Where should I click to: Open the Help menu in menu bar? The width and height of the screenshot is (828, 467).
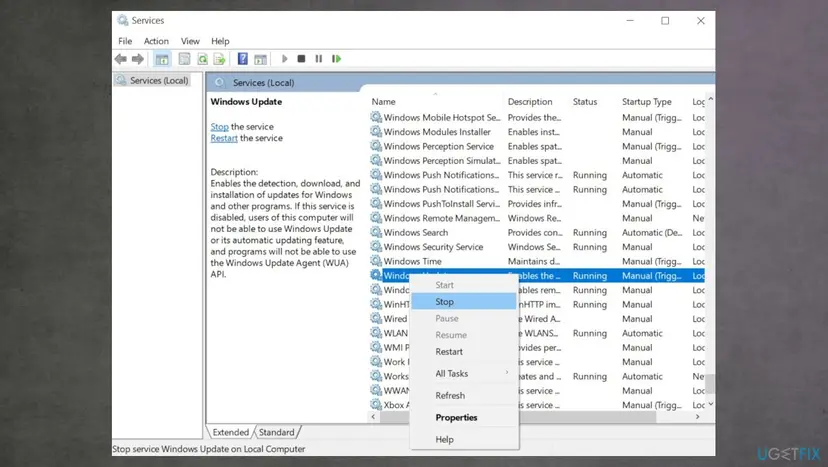[220, 41]
